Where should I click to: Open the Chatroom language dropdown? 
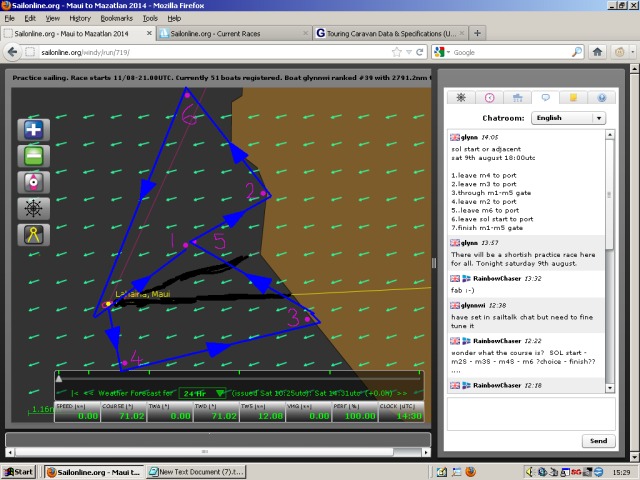click(568, 118)
